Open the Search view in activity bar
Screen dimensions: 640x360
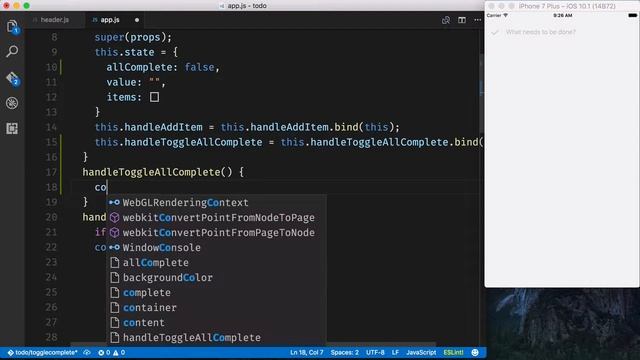click(12, 51)
